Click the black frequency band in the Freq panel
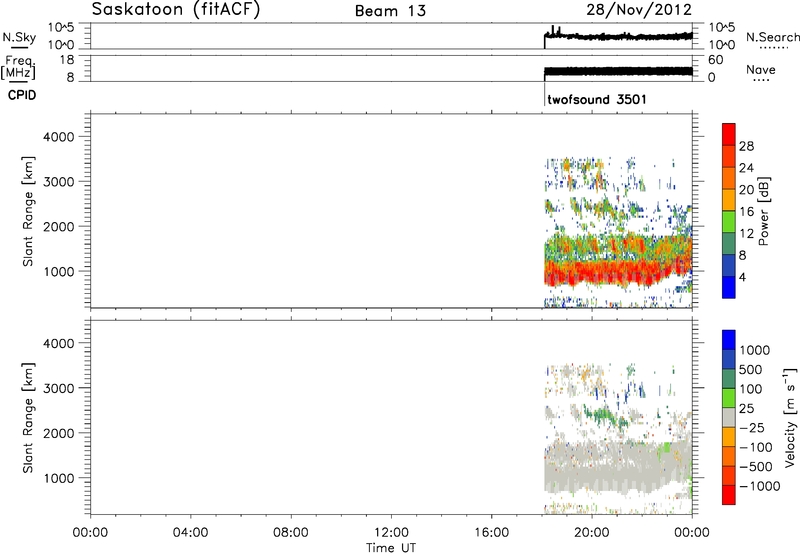800x554 pixels. 618,71
